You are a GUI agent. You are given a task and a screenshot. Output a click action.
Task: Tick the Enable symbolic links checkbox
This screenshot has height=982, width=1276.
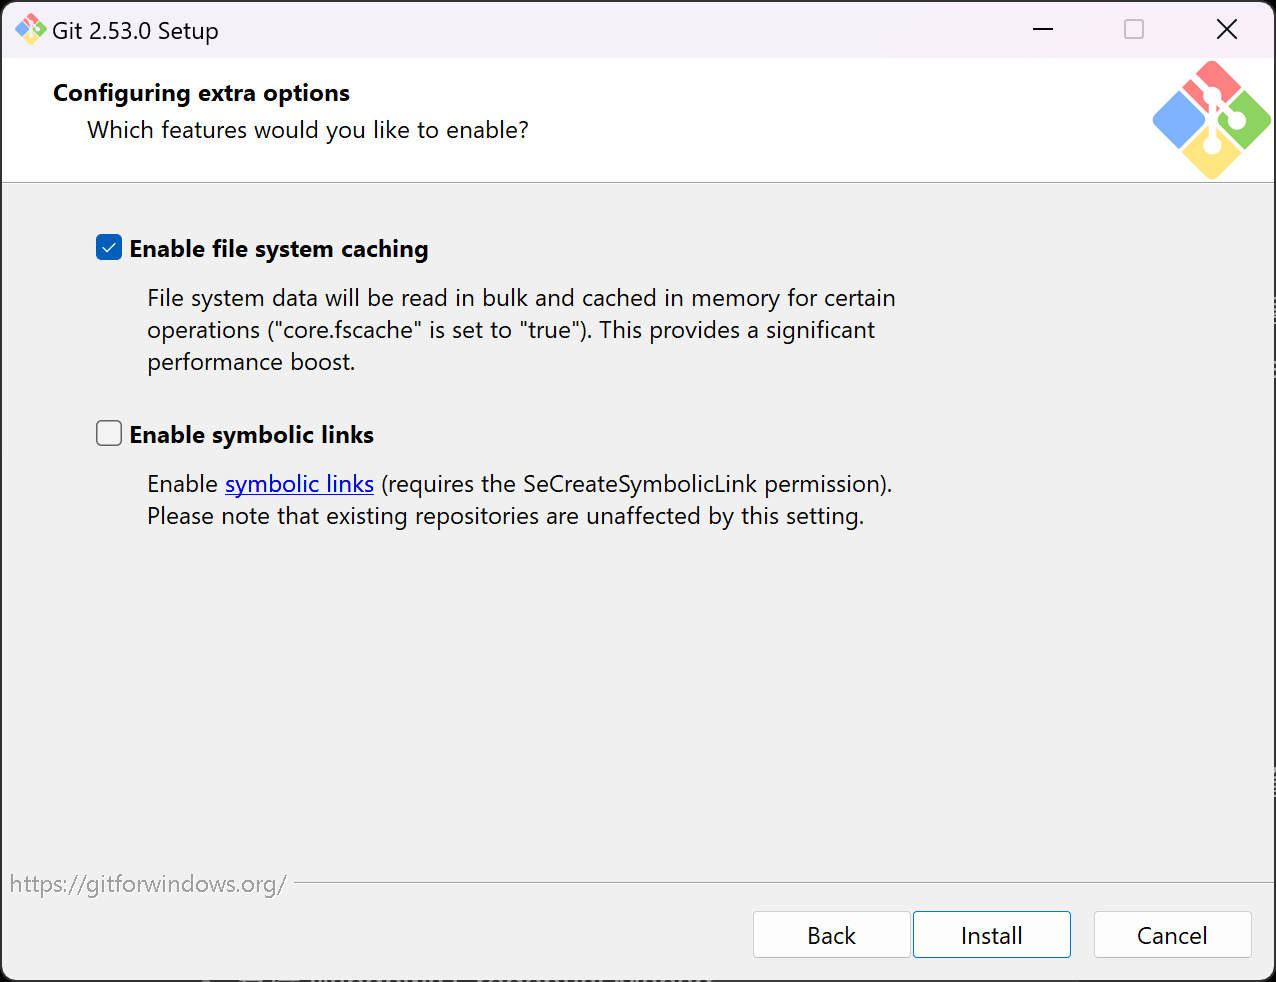[x=109, y=434]
